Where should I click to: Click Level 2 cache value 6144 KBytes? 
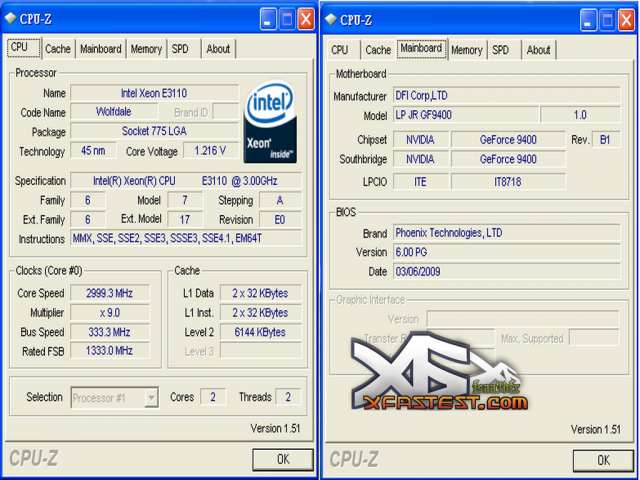tap(261, 332)
